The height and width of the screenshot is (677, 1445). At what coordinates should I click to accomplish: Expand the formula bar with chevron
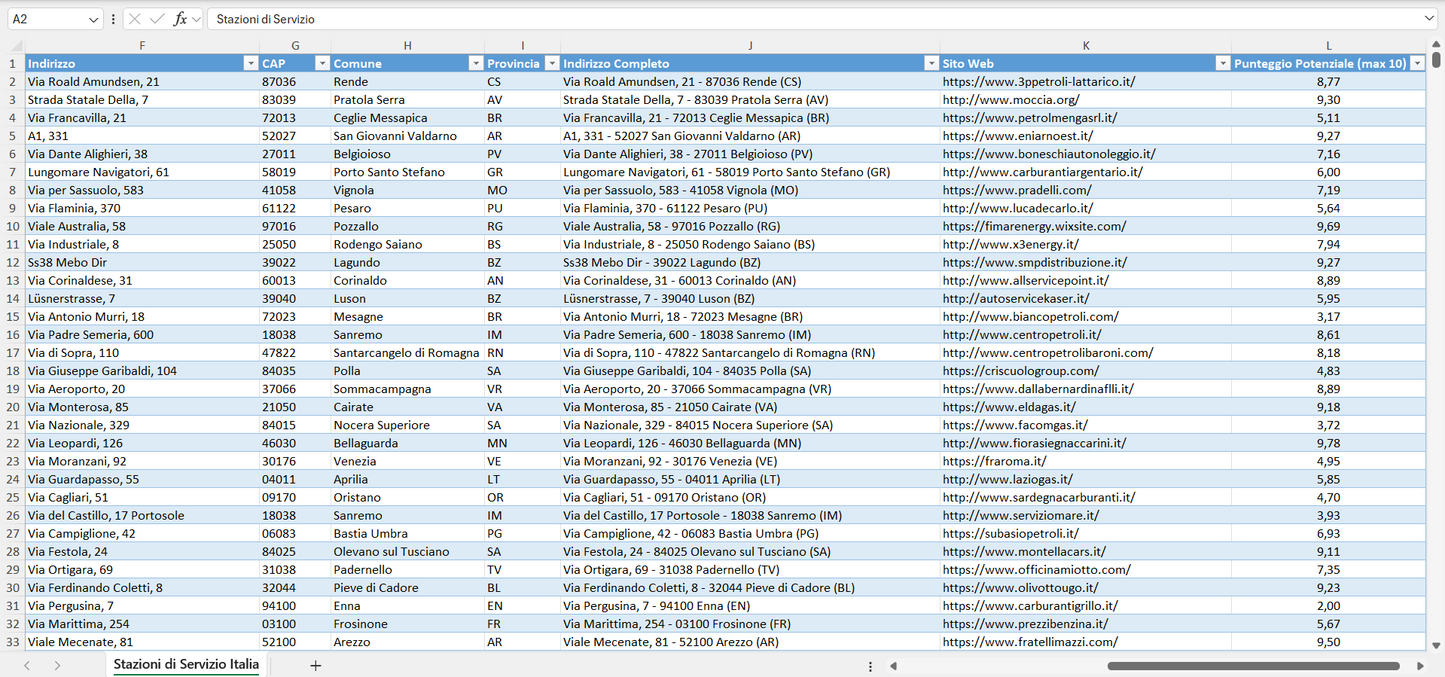click(1429, 19)
